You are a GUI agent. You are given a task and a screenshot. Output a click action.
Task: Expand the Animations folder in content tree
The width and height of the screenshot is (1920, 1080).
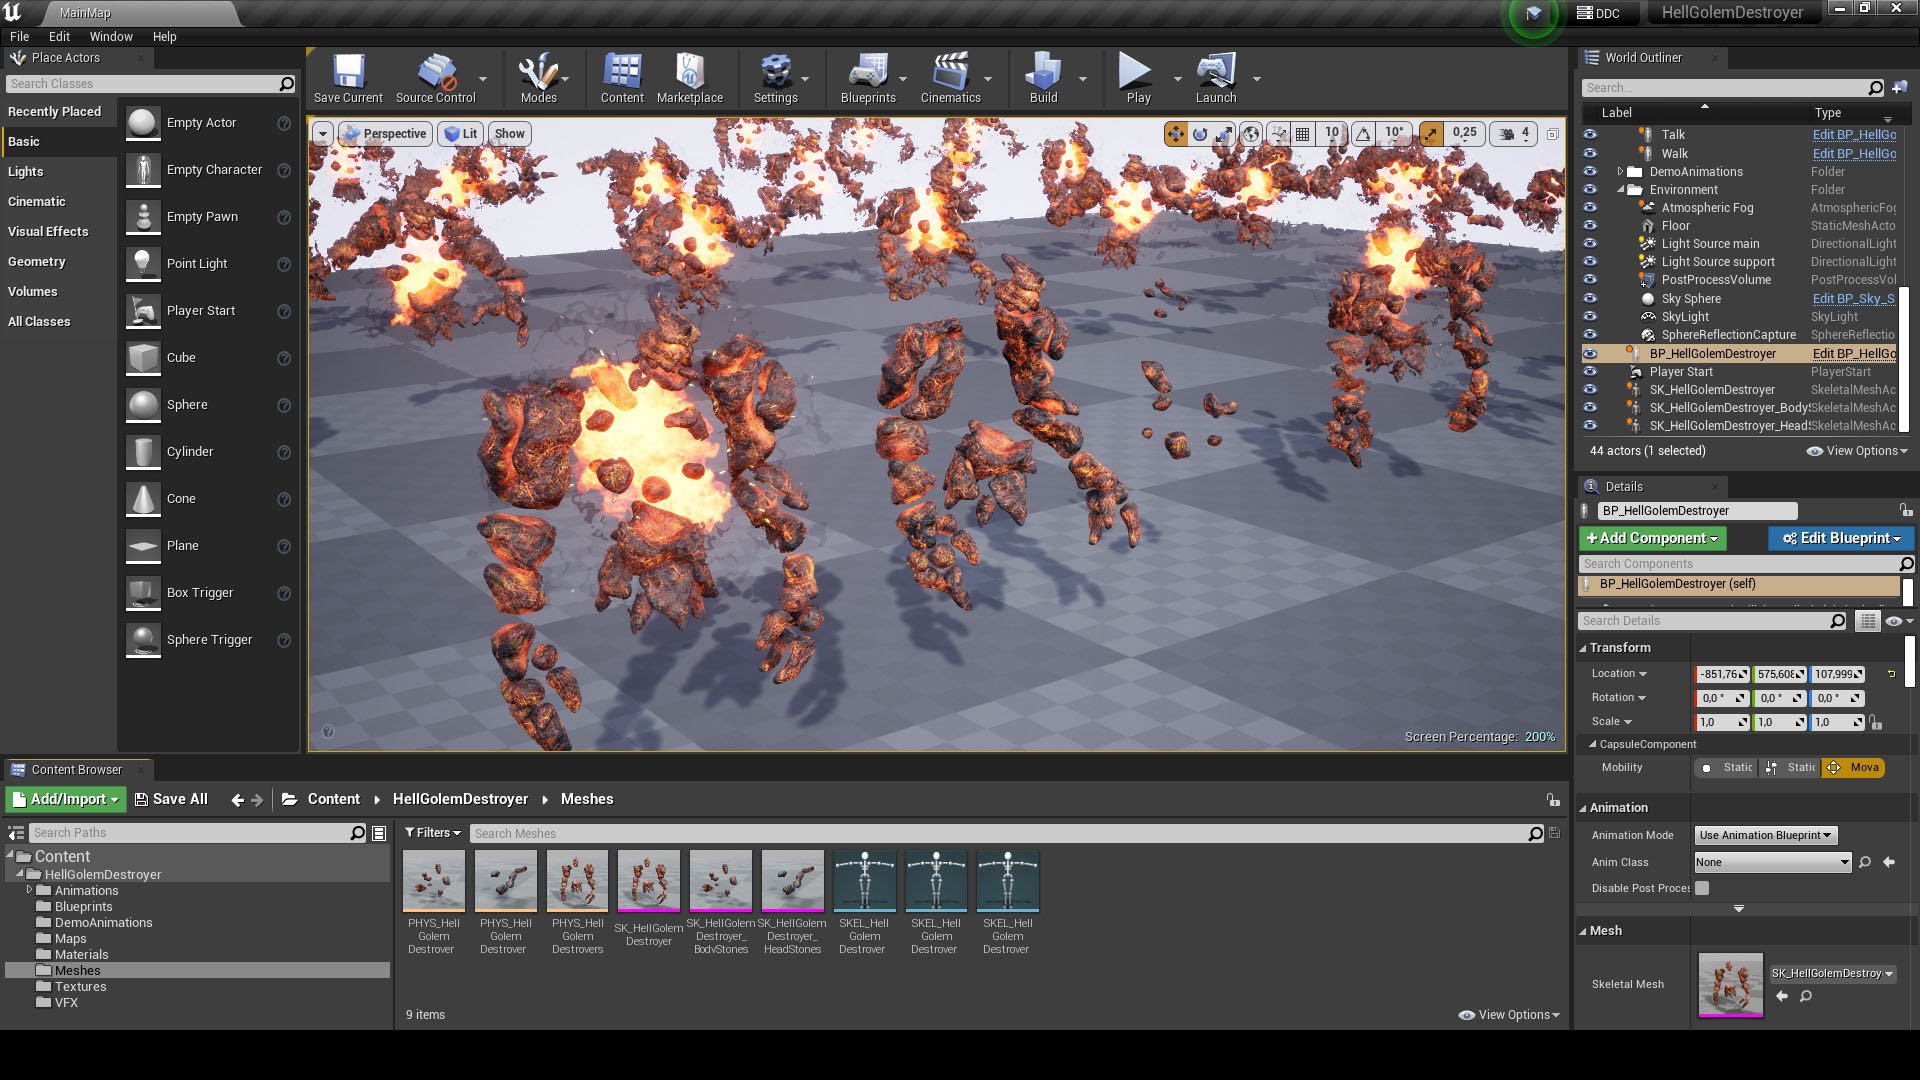point(29,890)
